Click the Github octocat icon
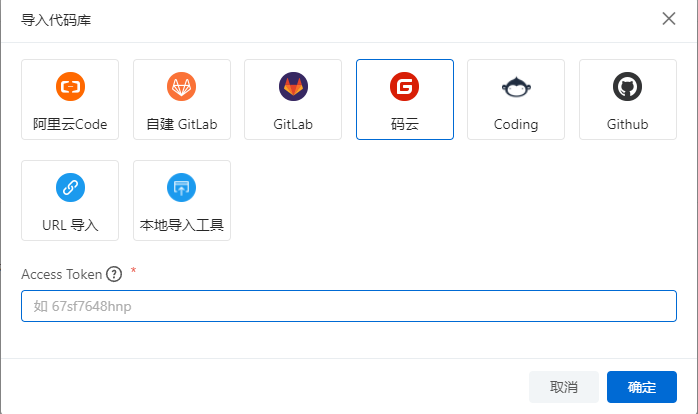This screenshot has height=414, width=698. pos(628,86)
